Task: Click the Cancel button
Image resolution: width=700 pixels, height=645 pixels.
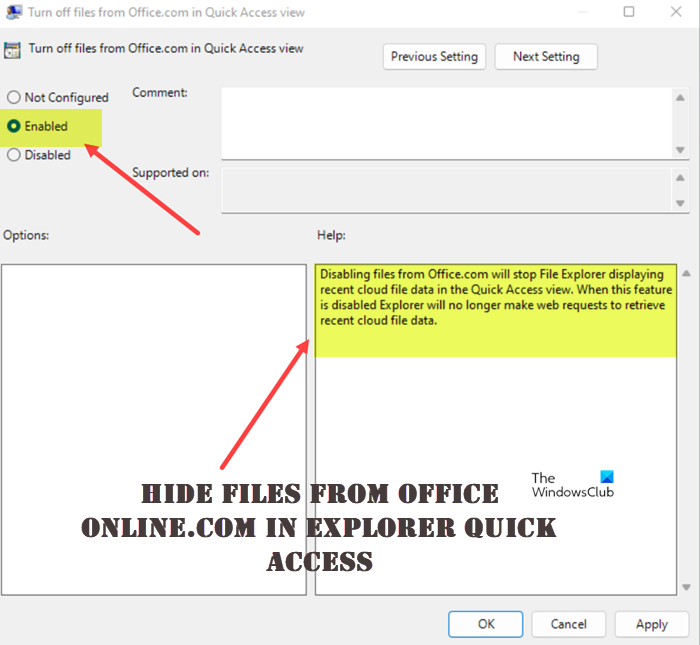Action: 568,624
